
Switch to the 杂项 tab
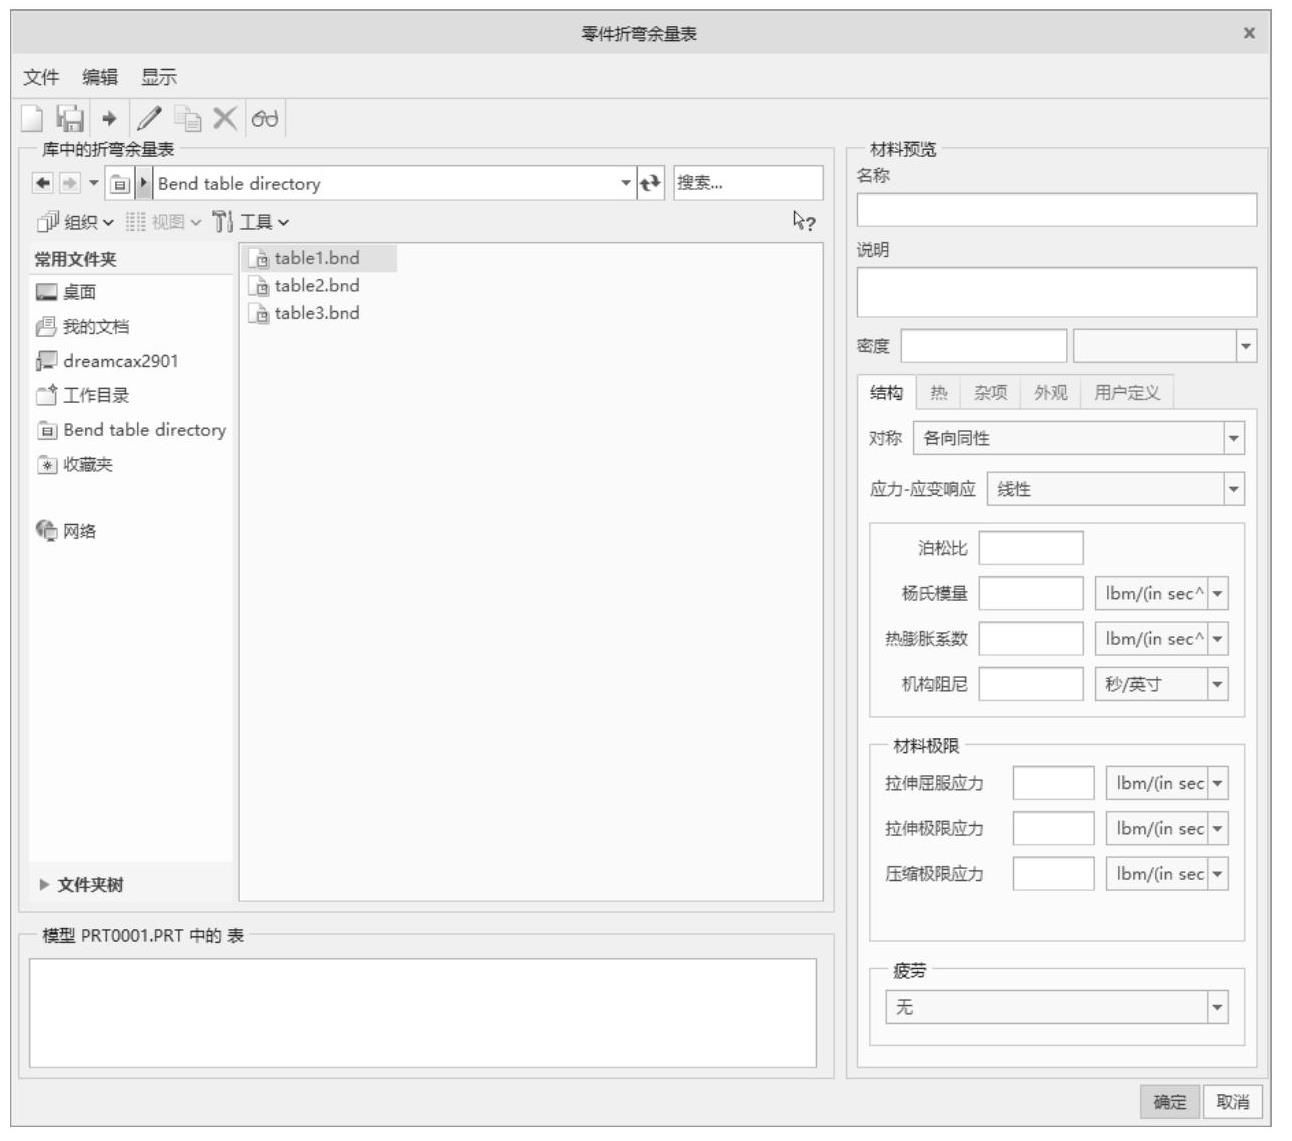tap(990, 393)
